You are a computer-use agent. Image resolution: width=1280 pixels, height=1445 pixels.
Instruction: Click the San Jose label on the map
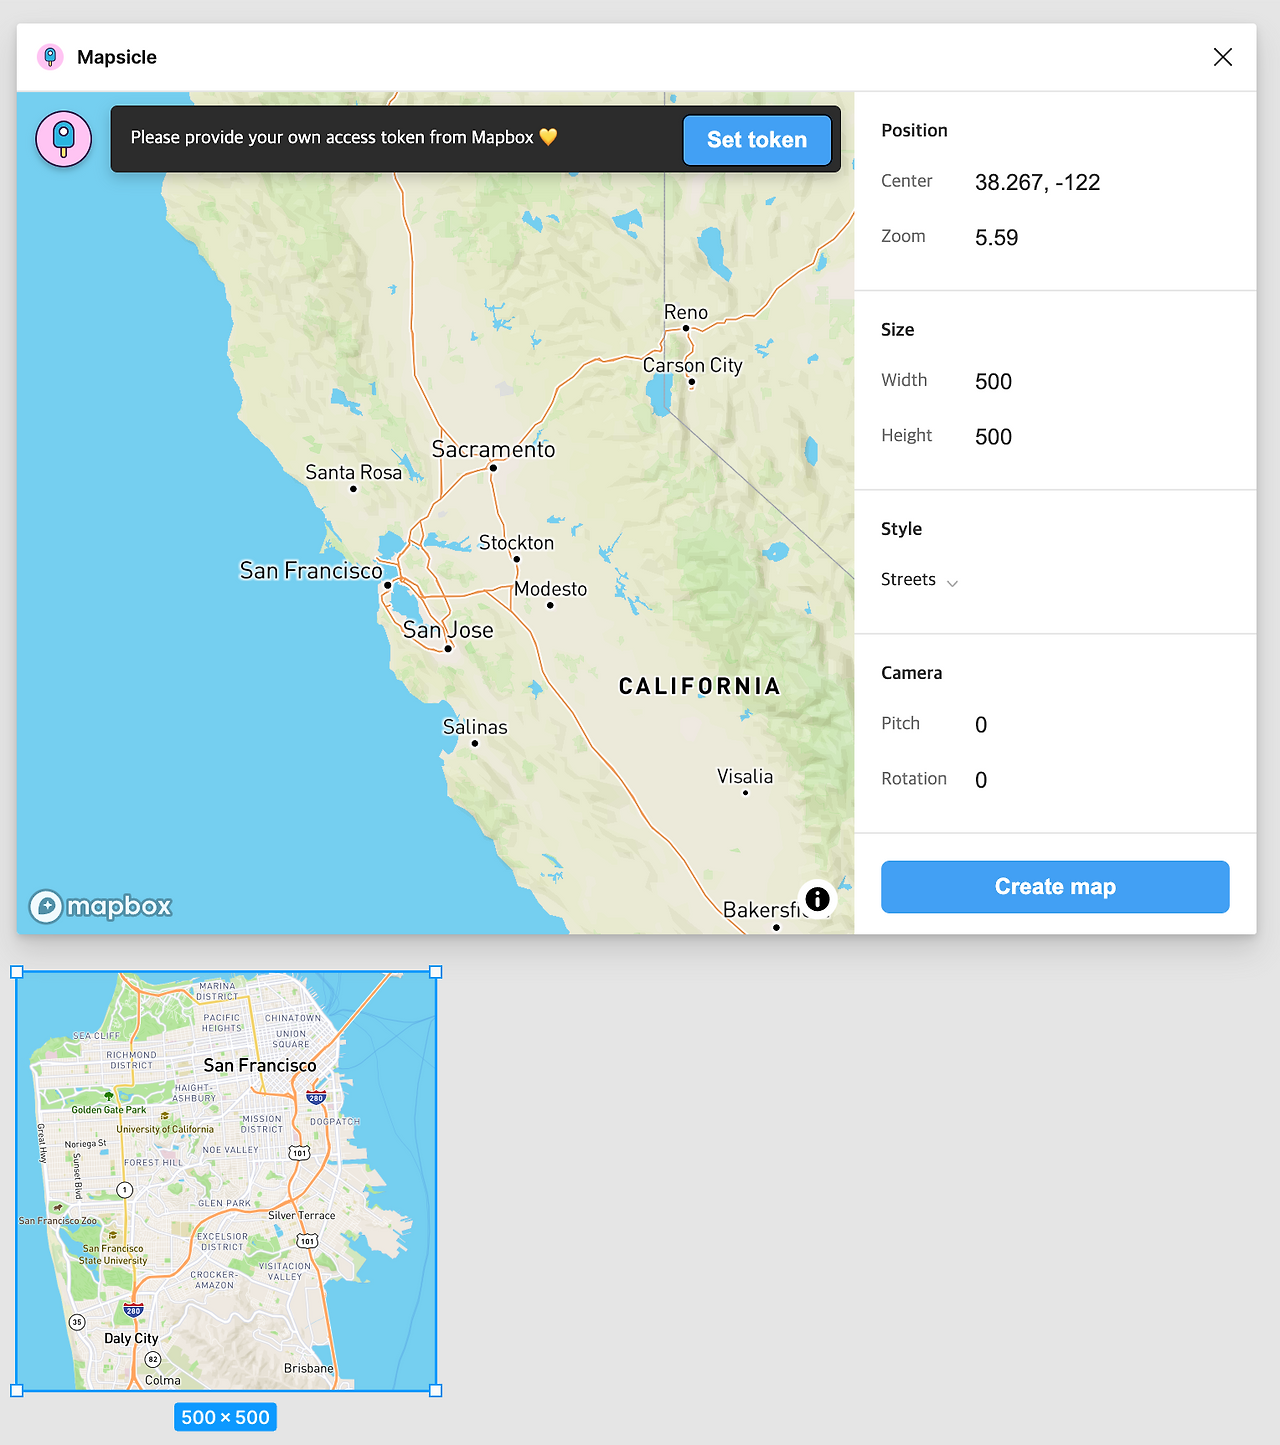tap(448, 630)
